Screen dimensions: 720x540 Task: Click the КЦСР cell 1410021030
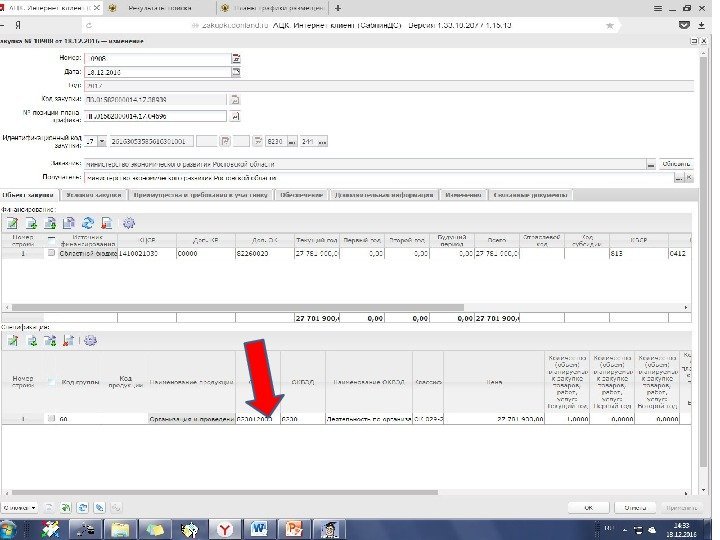(147, 253)
